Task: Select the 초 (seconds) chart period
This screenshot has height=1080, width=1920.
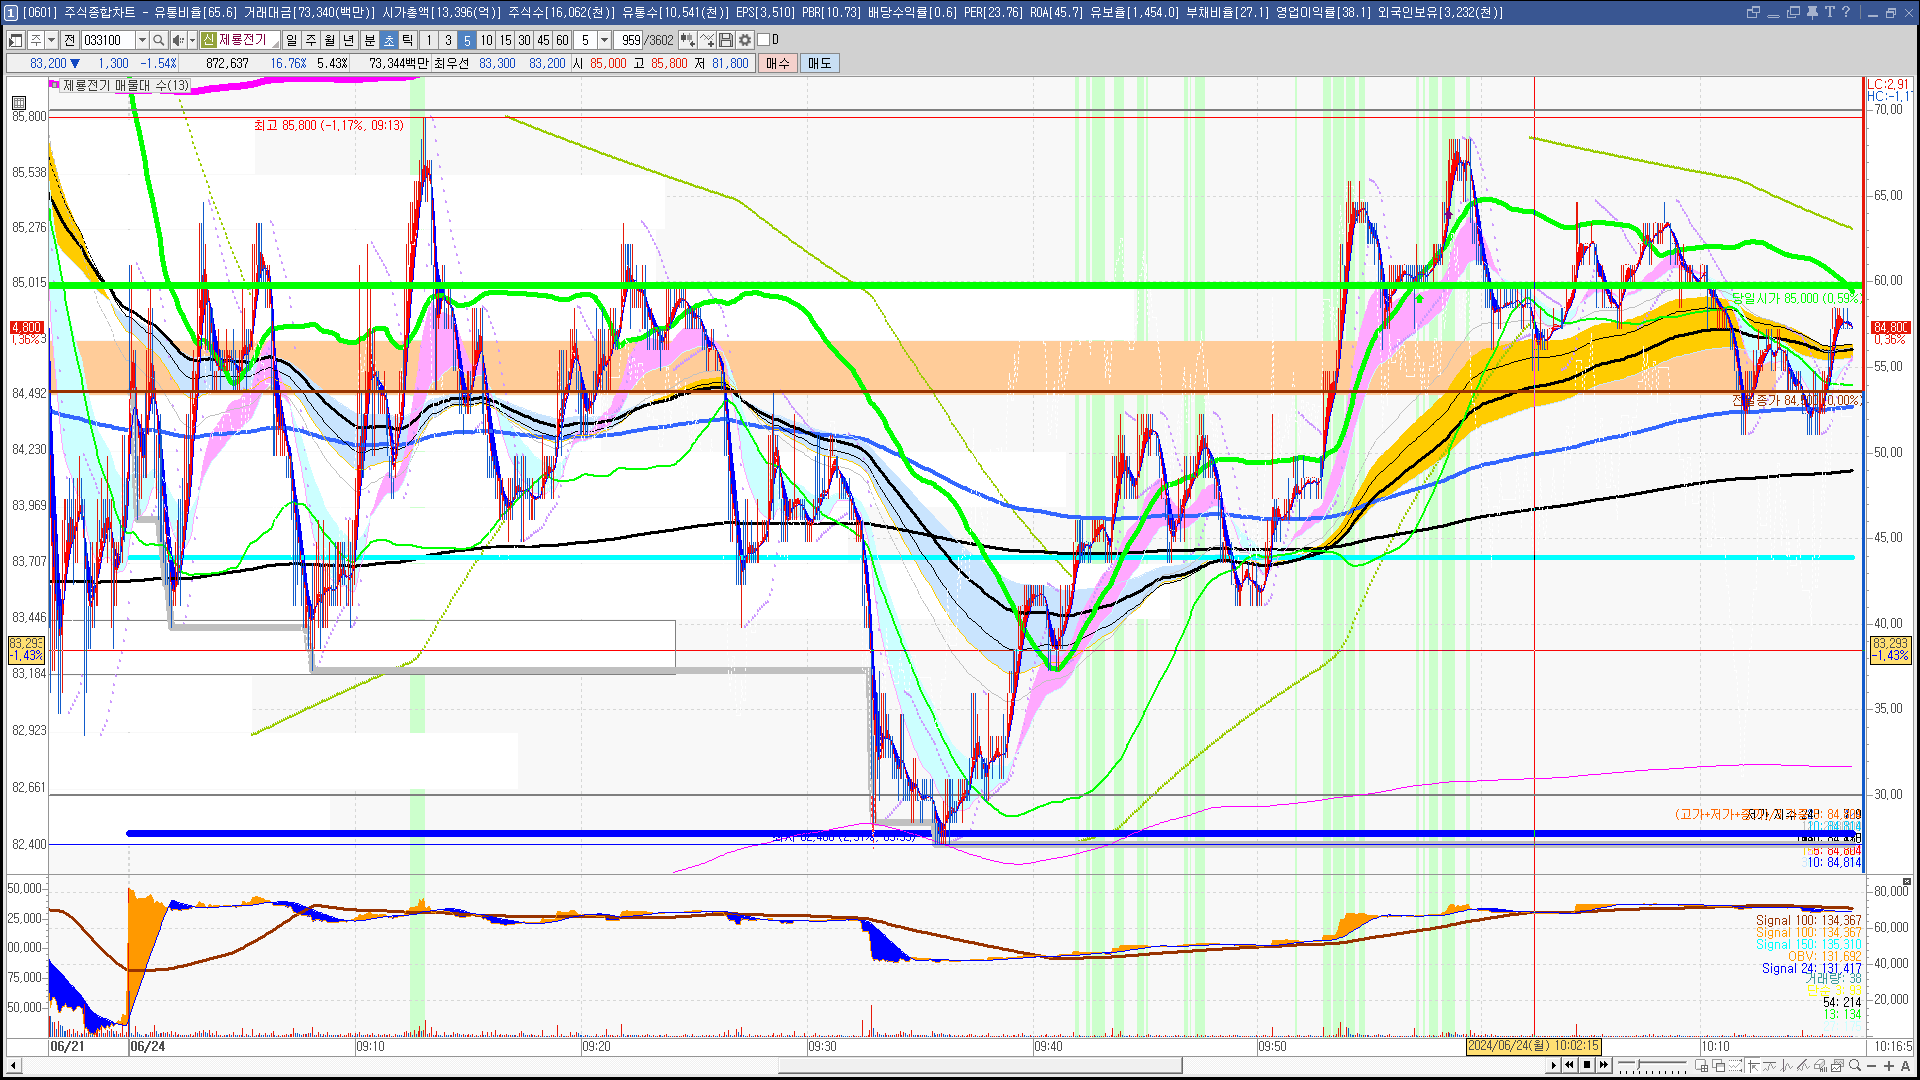Action: (x=389, y=40)
